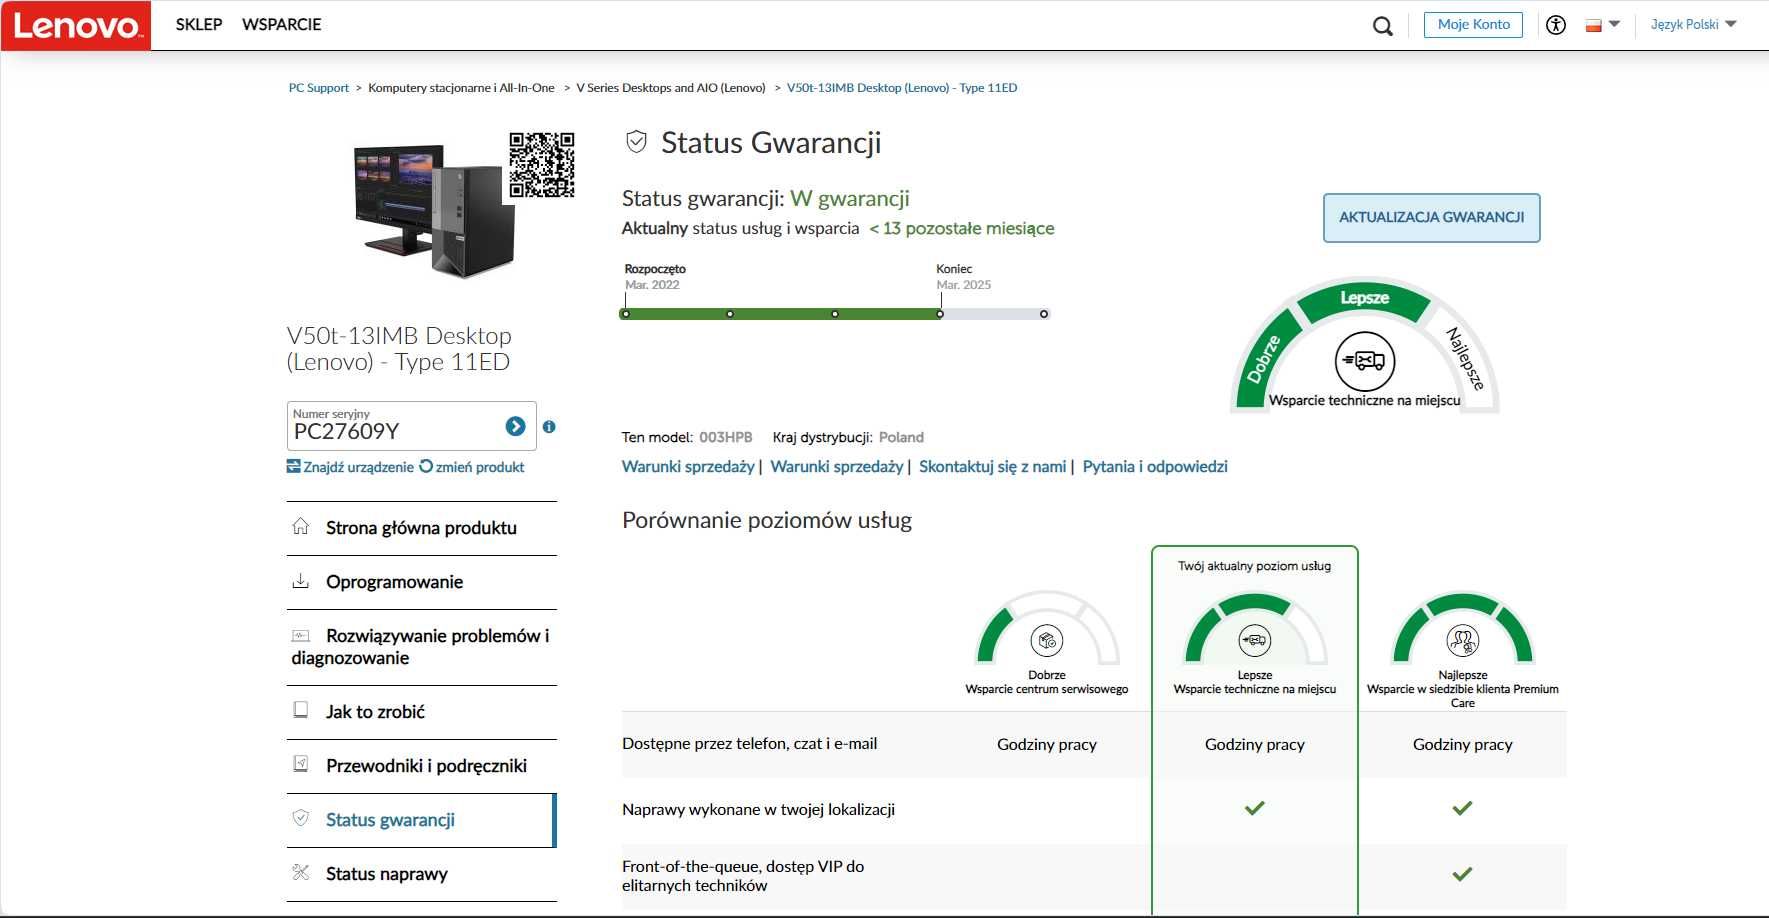This screenshot has width=1769, height=918.
Task: Click Dobrze service center gauge icon
Action: click(x=1047, y=640)
